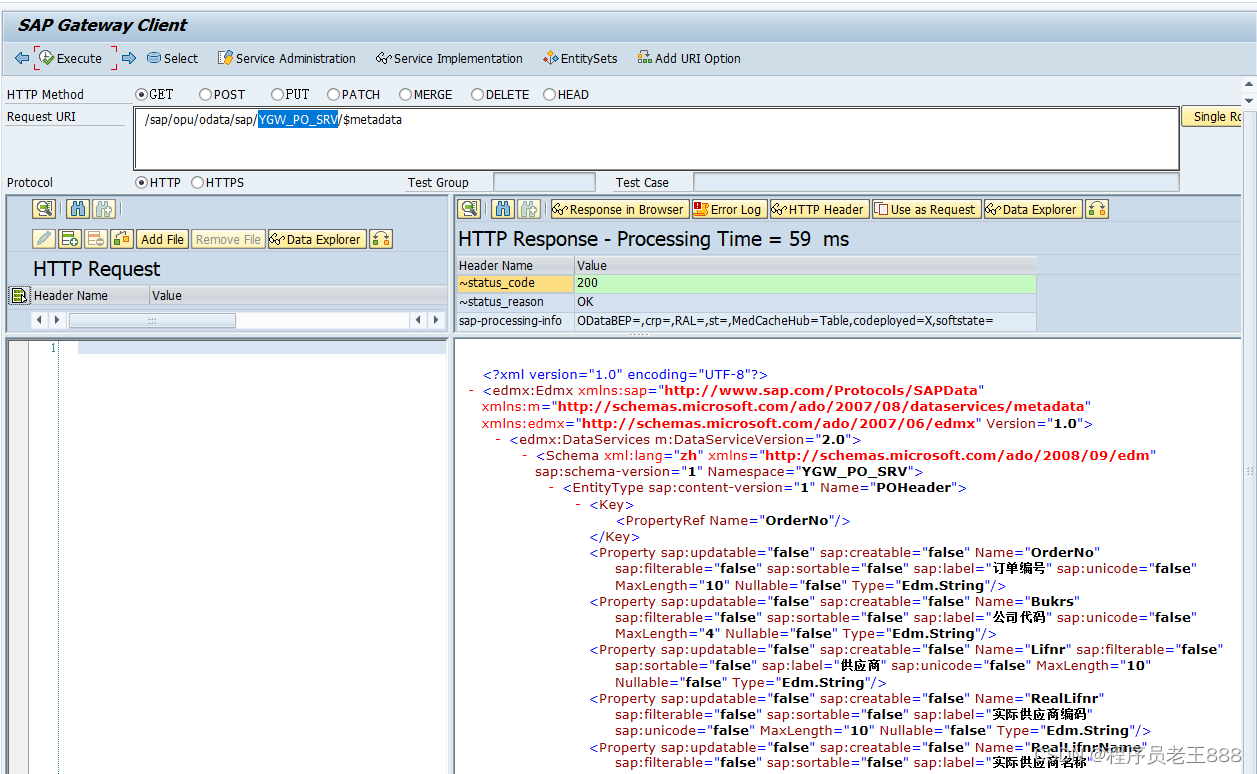Open Data Explorer in the request pane
Image resolution: width=1257 pixels, height=774 pixels.
(x=317, y=239)
